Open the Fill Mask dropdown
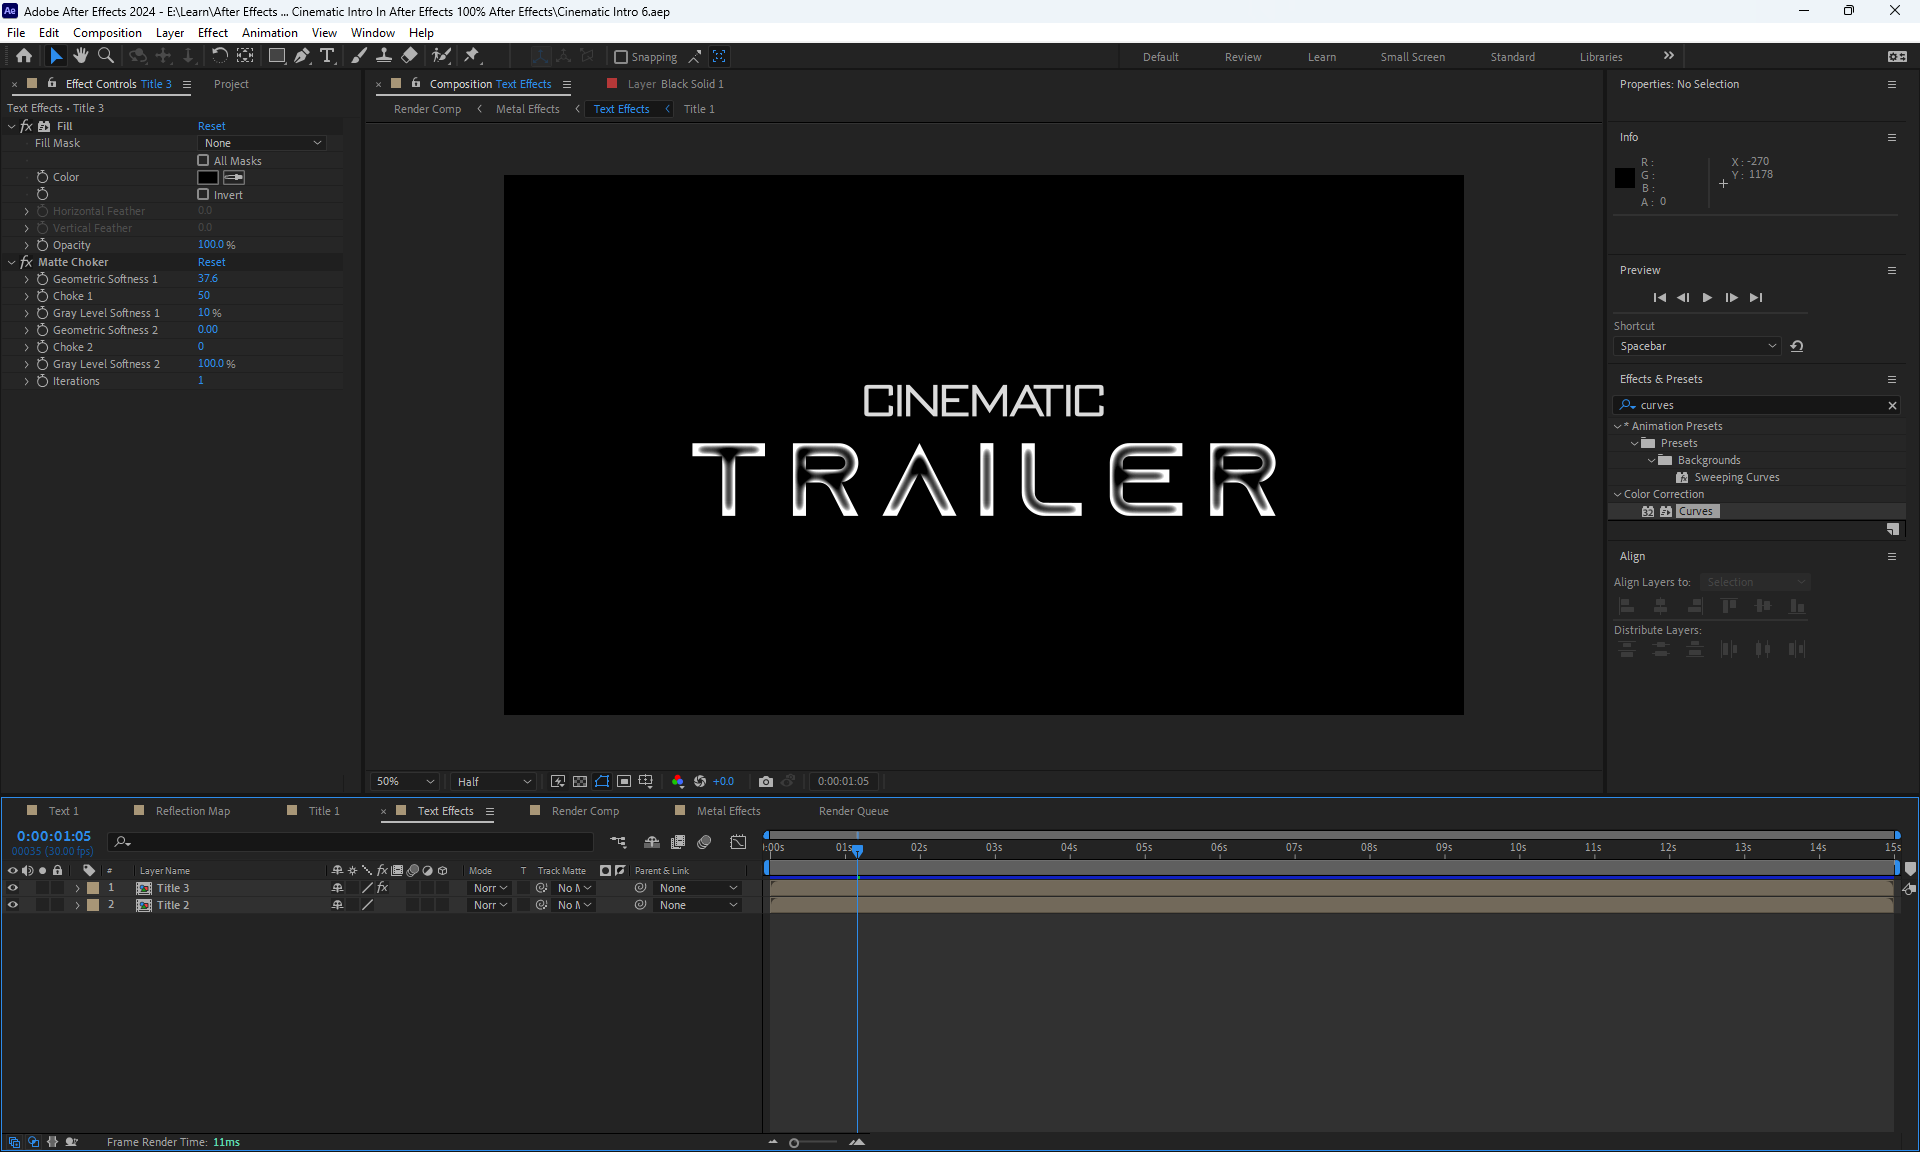1920x1152 pixels. coord(262,143)
